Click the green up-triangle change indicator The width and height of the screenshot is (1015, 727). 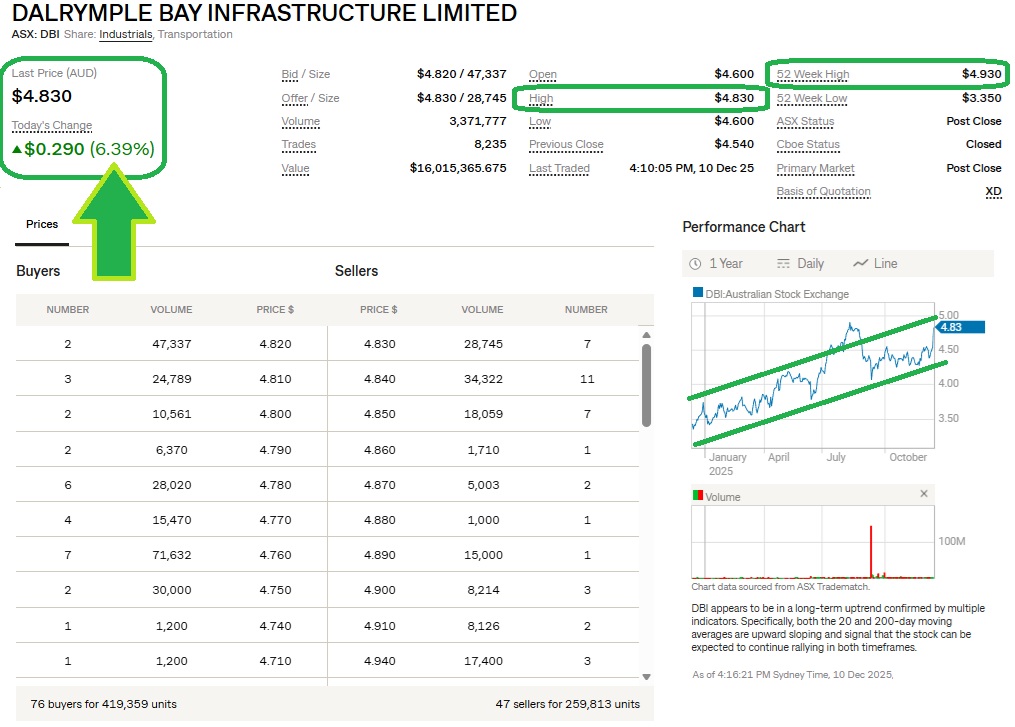pyautogui.click(x=17, y=150)
